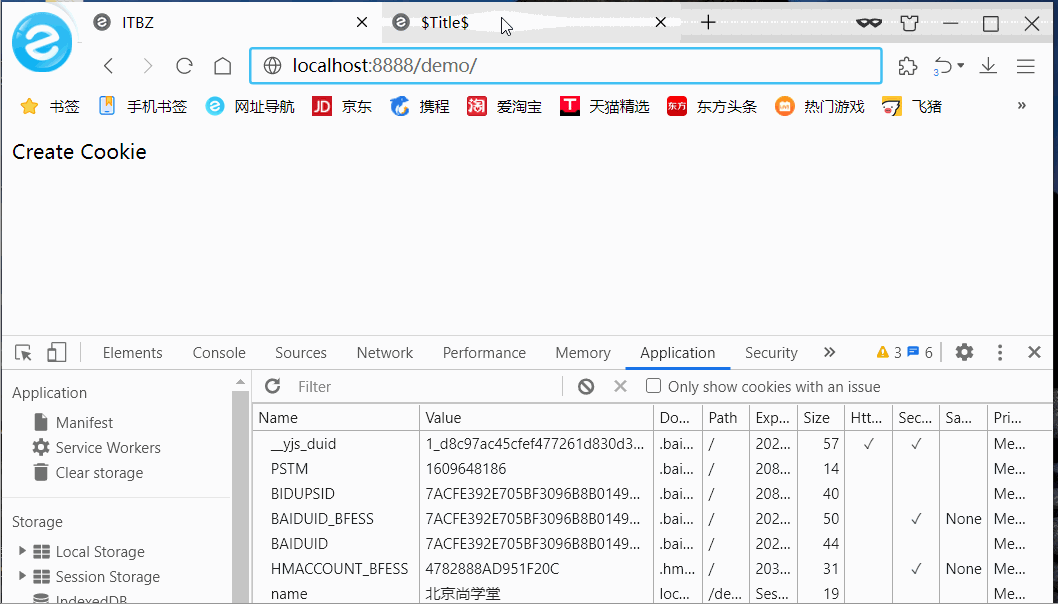Delete the selected cookie
Image resolution: width=1058 pixels, height=604 pixels.
click(621, 387)
